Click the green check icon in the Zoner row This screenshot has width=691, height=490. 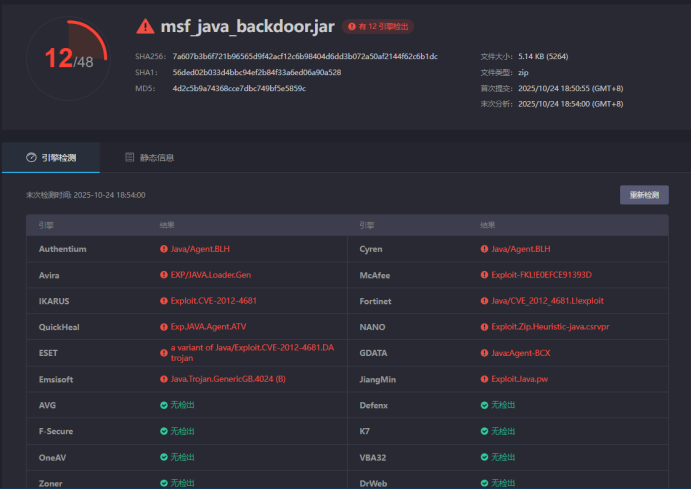164,483
